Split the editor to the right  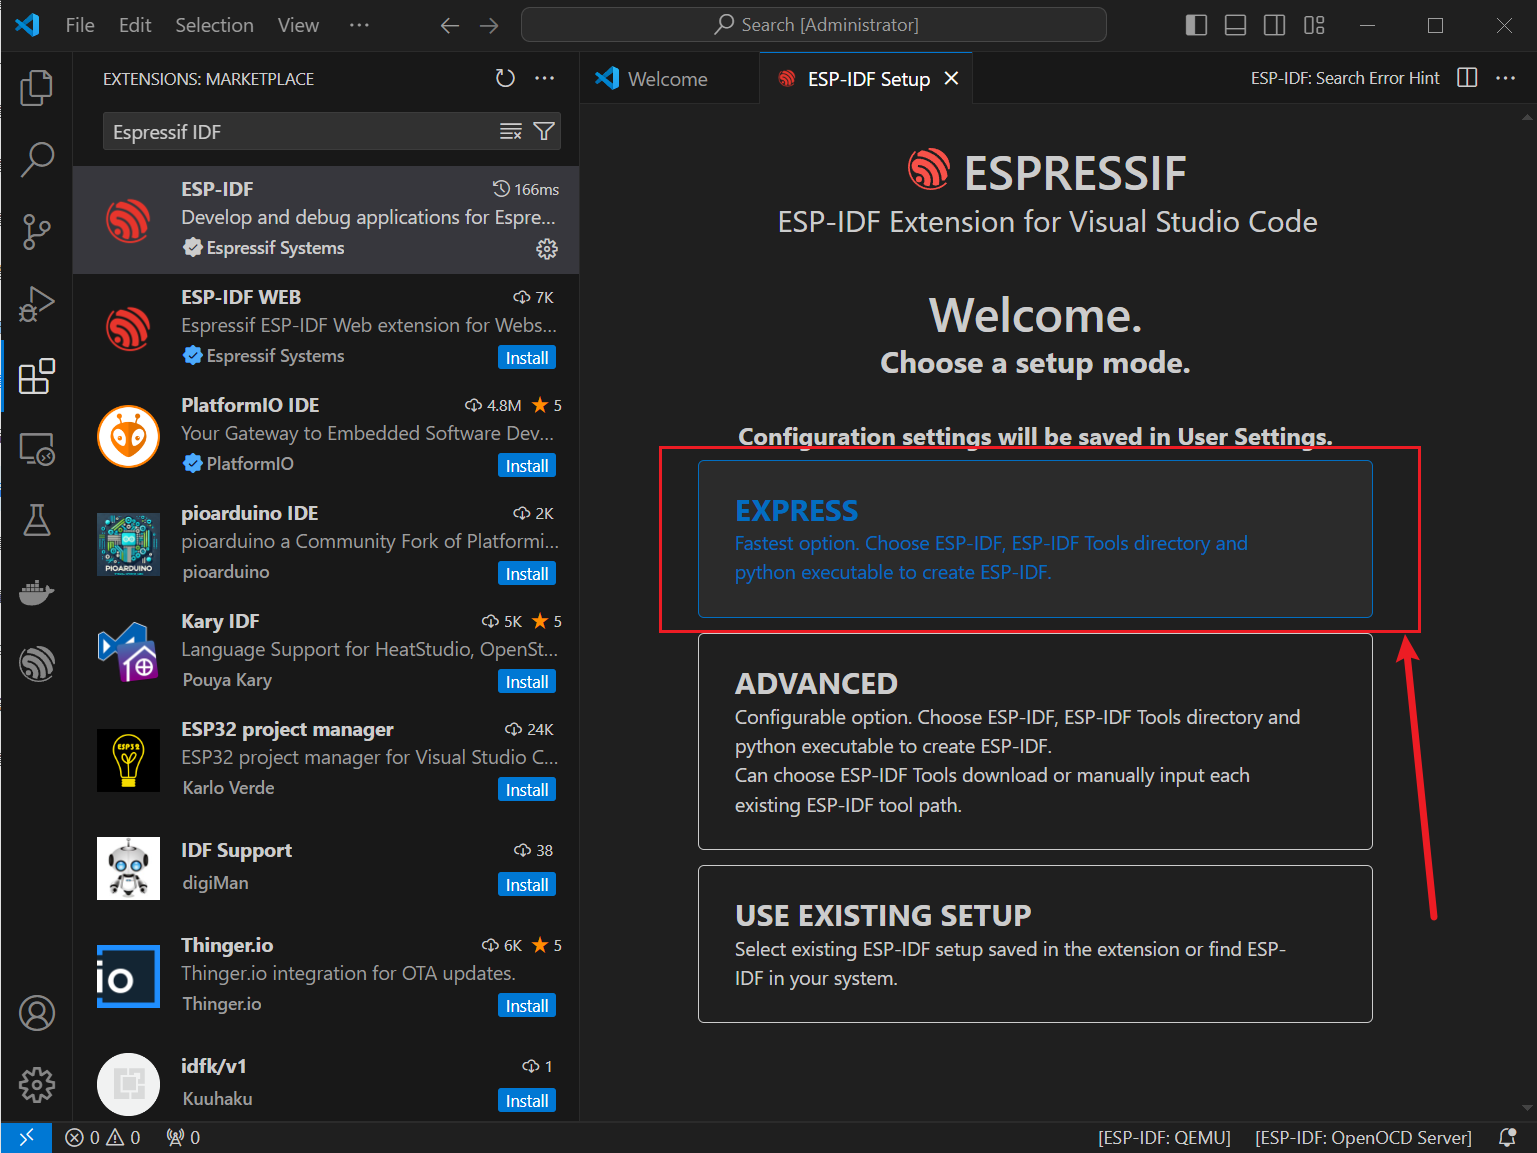coord(1467,78)
